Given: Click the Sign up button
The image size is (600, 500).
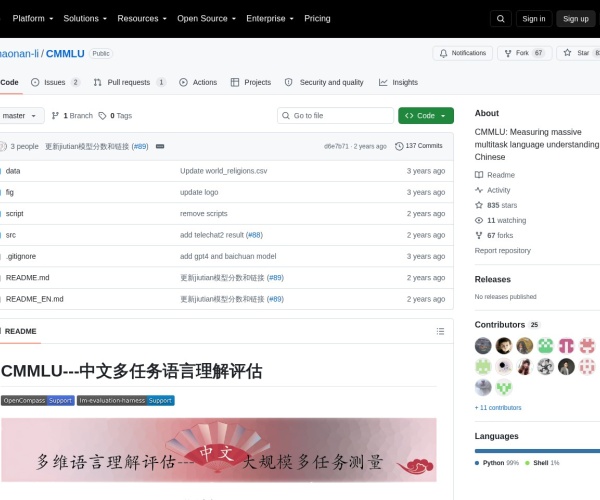Looking at the screenshot, I should click(576, 19).
